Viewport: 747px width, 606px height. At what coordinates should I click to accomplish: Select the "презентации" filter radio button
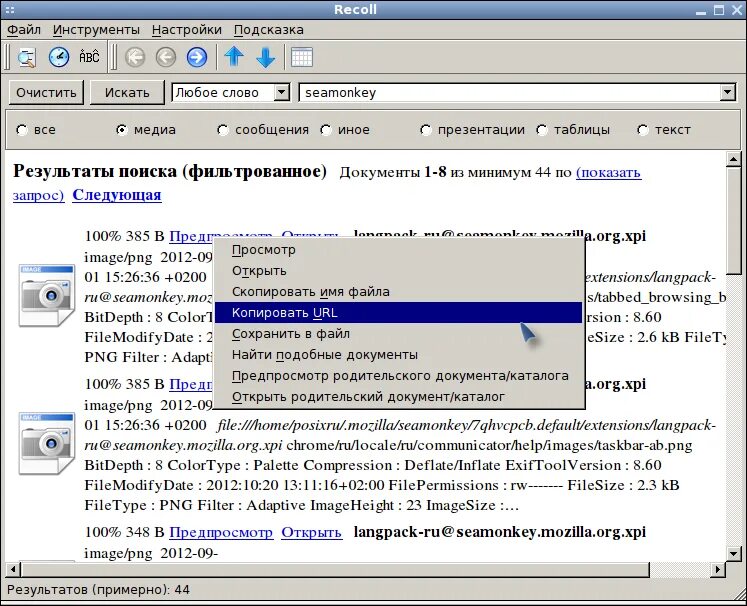click(x=425, y=130)
